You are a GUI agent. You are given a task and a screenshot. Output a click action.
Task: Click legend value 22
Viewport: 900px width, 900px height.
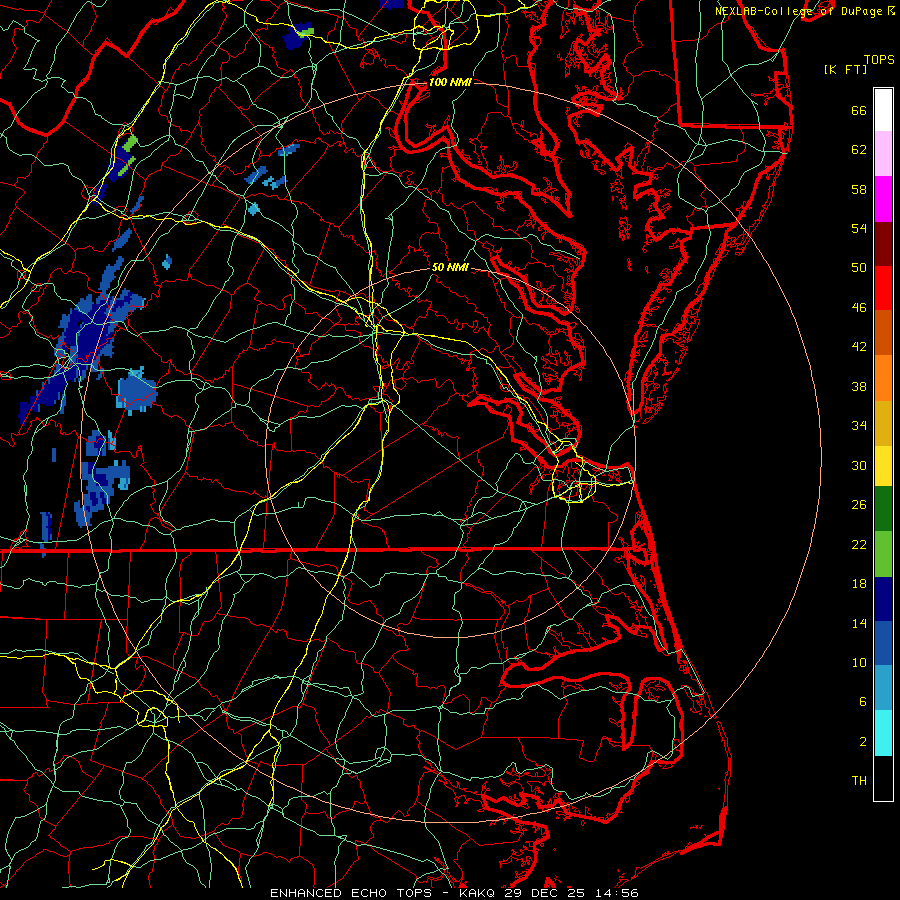859,544
